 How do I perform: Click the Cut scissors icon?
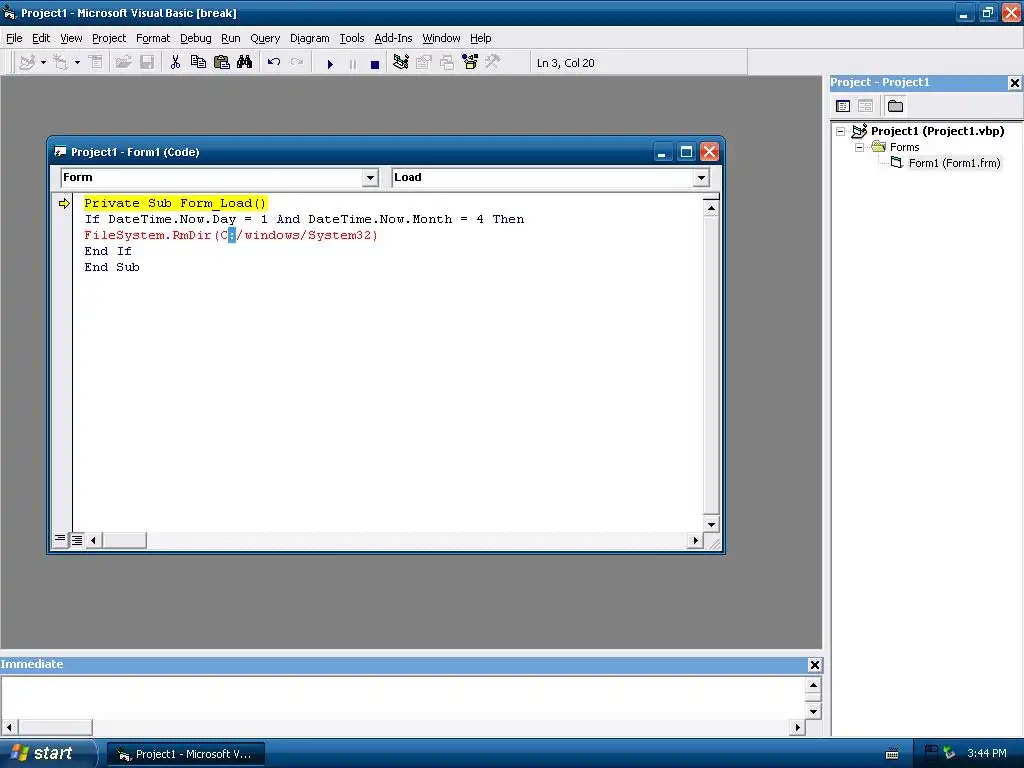(x=175, y=63)
